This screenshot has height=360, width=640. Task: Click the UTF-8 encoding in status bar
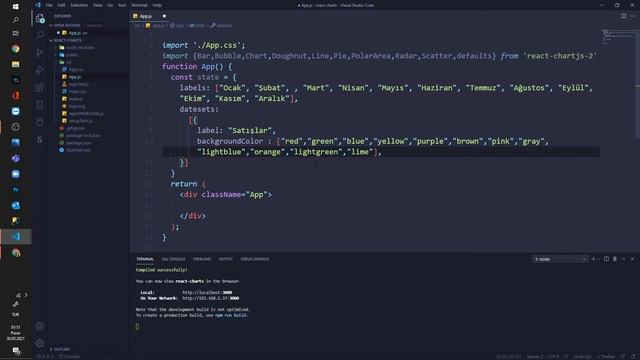click(x=553, y=357)
